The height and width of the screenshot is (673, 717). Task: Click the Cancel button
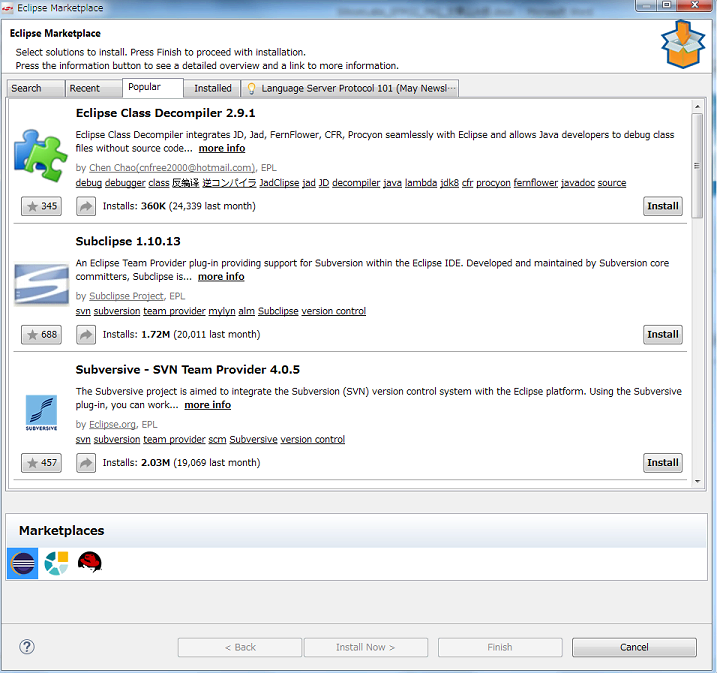(634, 647)
